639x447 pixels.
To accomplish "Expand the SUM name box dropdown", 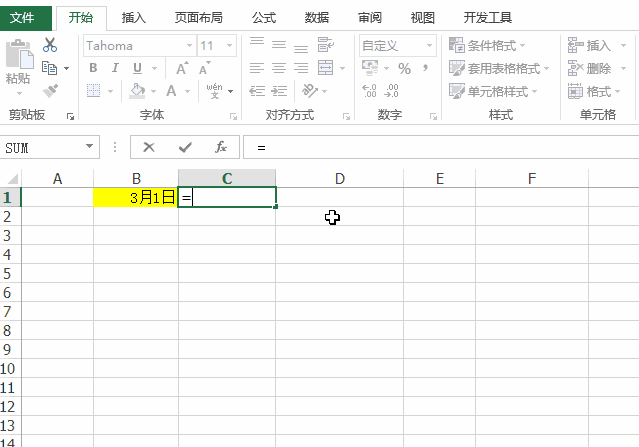I will (89, 146).
